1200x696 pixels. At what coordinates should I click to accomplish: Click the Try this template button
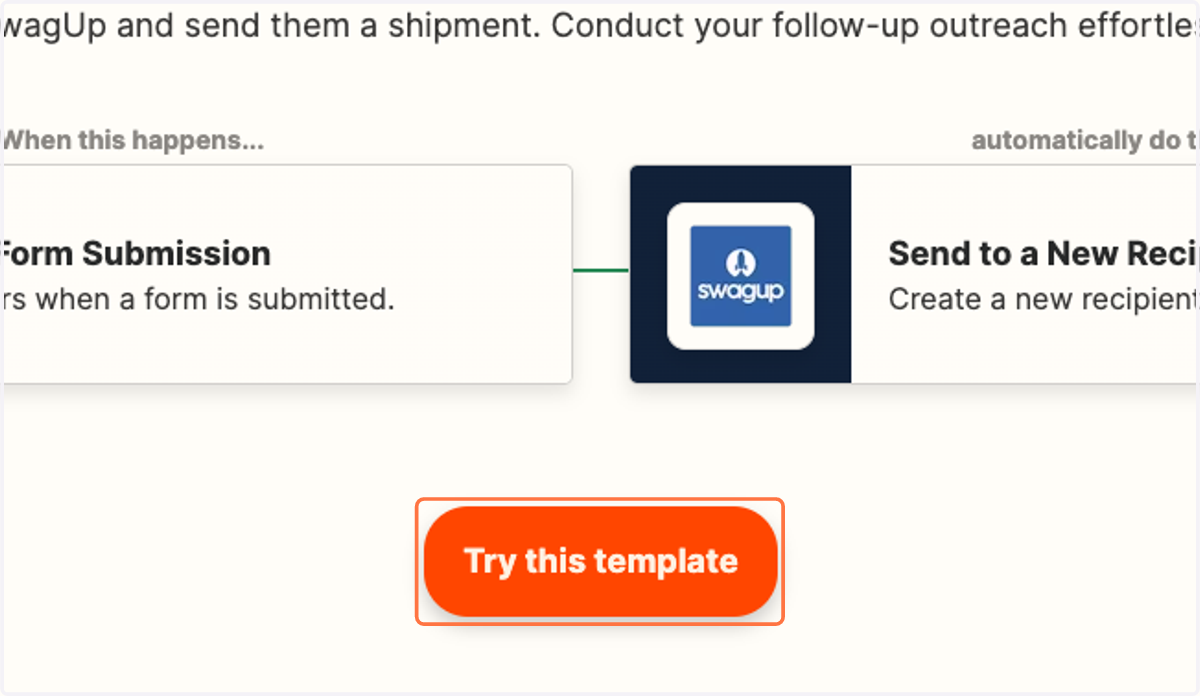click(x=601, y=561)
